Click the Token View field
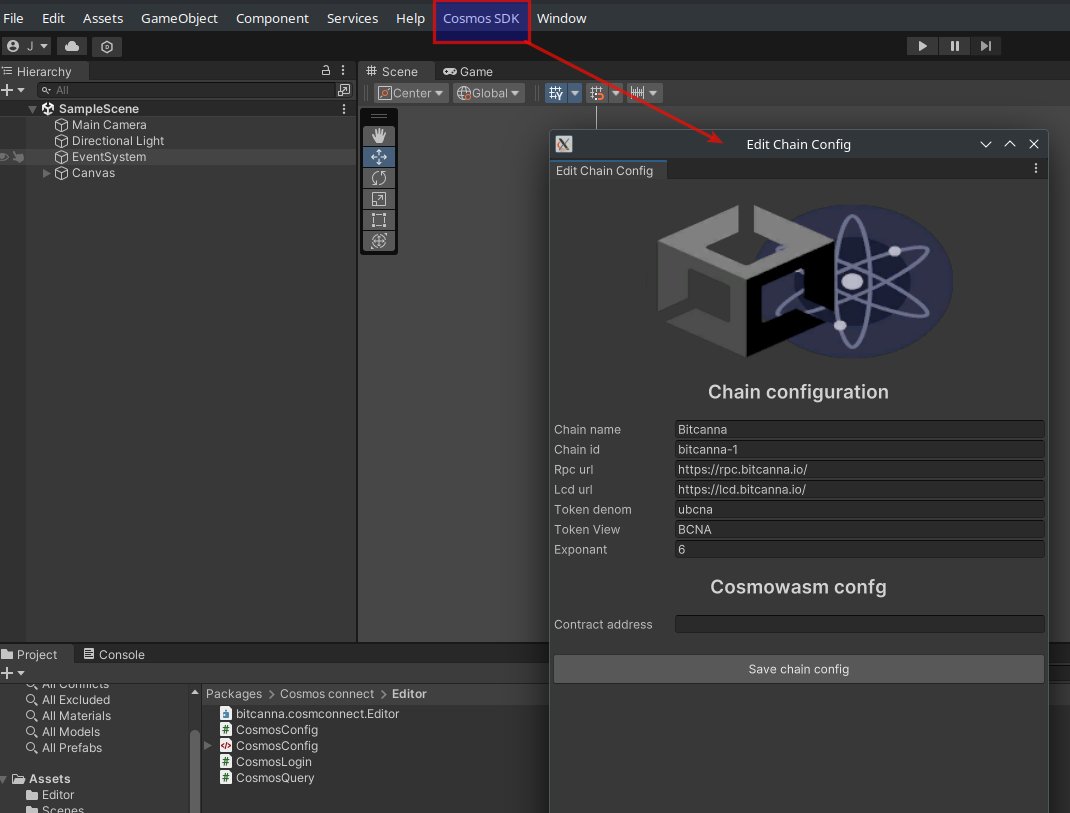 pos(859,530)
